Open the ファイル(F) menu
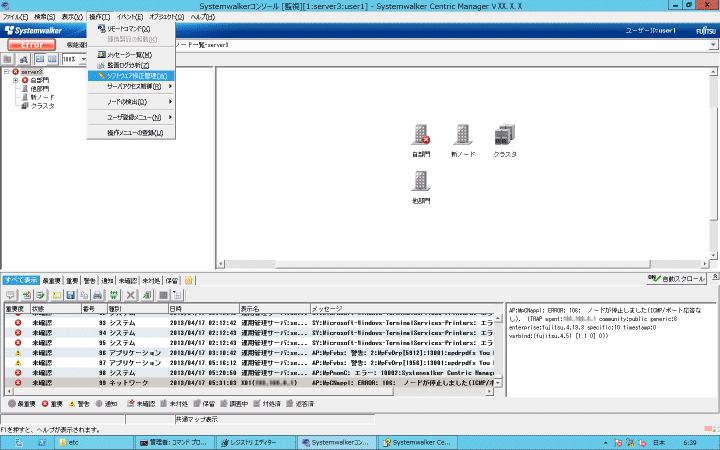 (x=15, y=17)
